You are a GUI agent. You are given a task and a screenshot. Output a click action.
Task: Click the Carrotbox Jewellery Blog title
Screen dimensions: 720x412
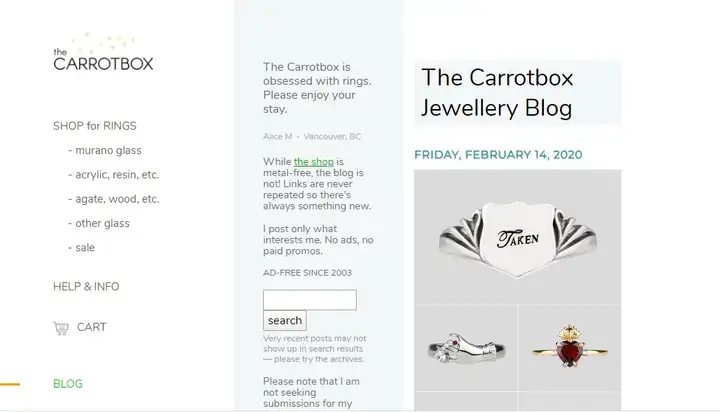click(x=497, y=93)
